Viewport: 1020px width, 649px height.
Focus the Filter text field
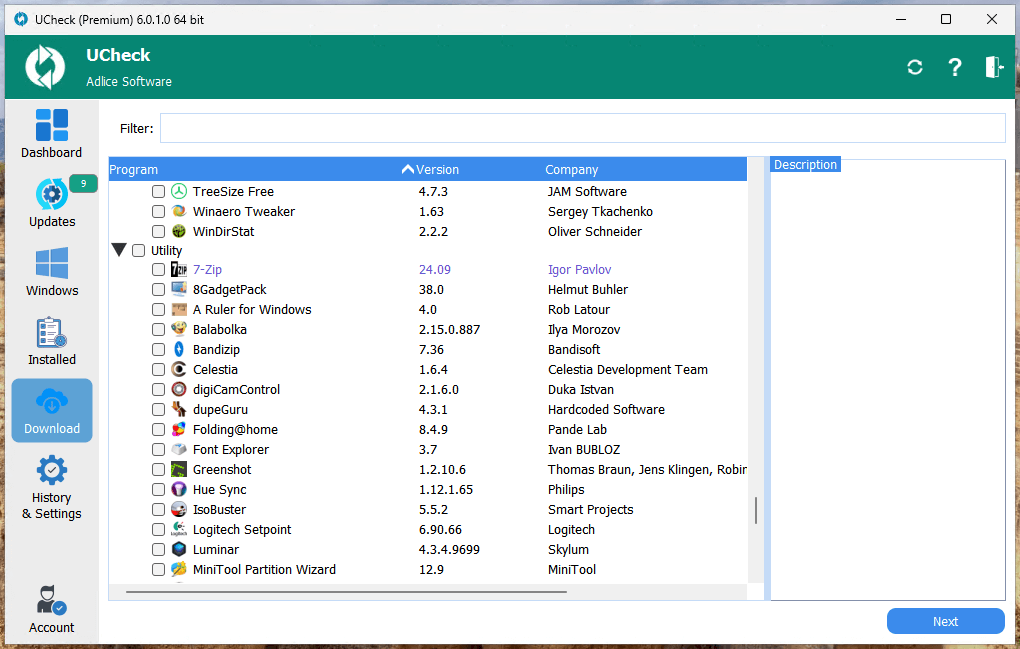click(x=582, y=129)
